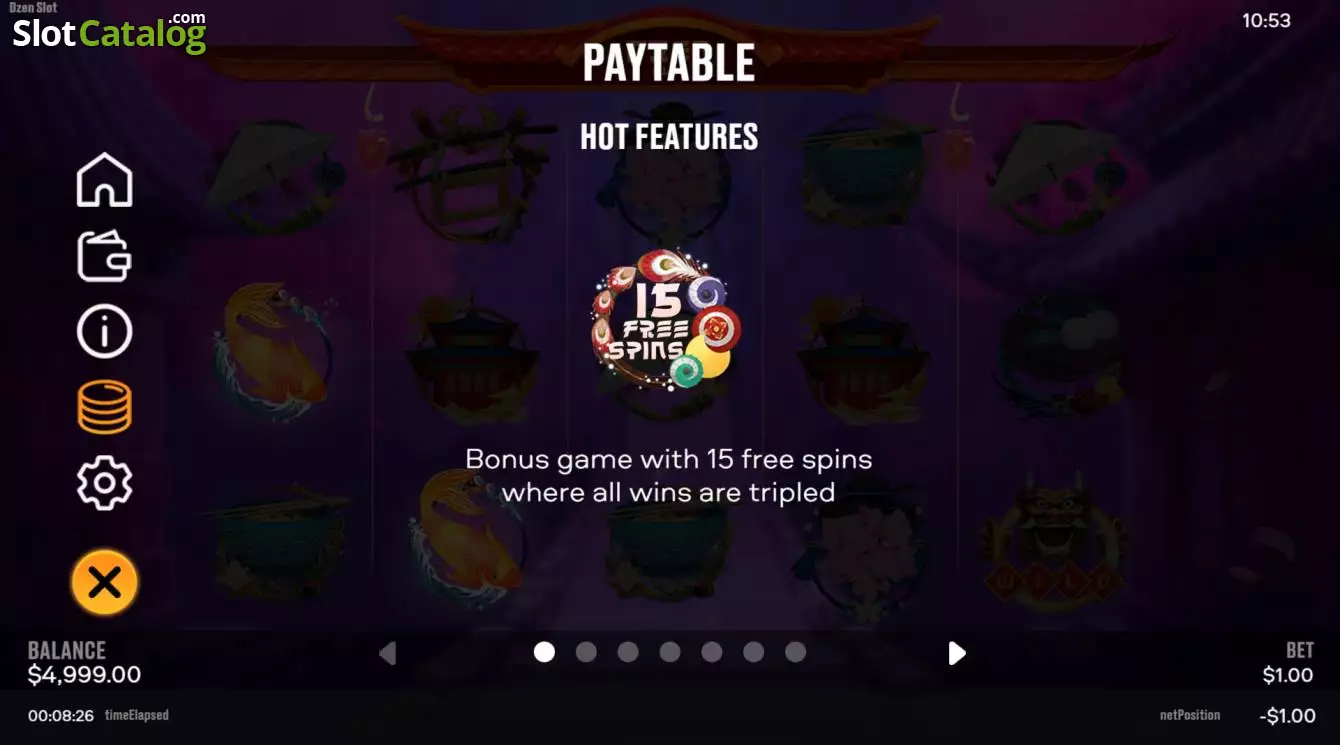Screen dimensions: 1340x745
Task: Click the PAYTABLE heading
Action: 669,63
